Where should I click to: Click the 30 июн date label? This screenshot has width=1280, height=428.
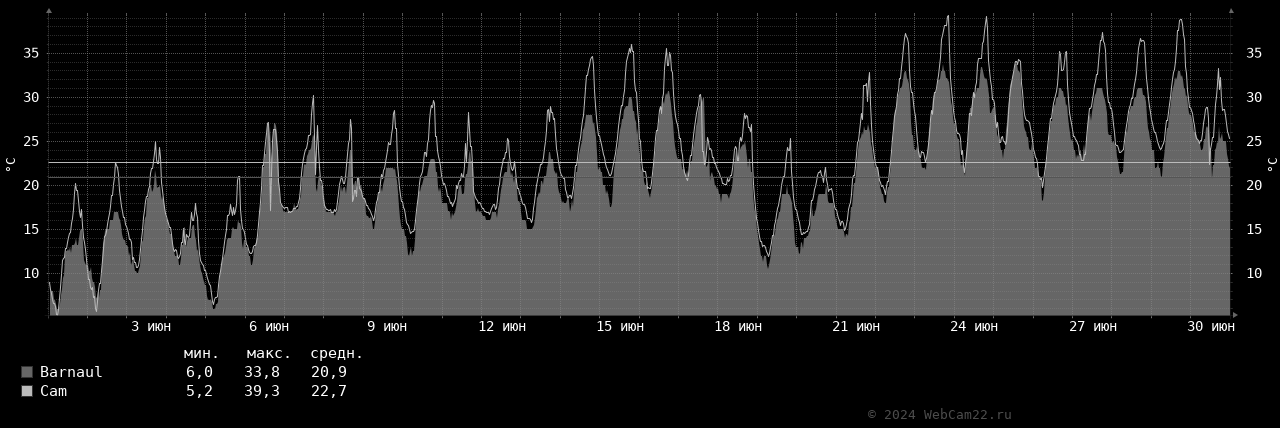(x=1209, y=326)
